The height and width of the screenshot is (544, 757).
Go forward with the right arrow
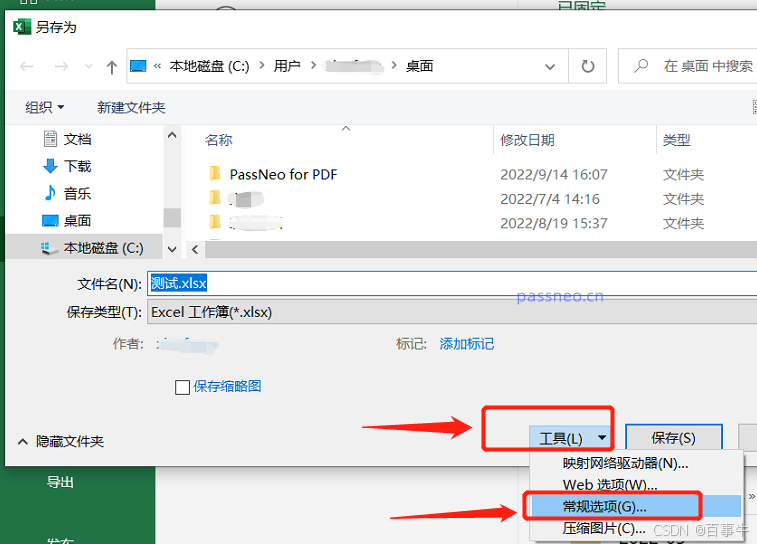[61, 66]
